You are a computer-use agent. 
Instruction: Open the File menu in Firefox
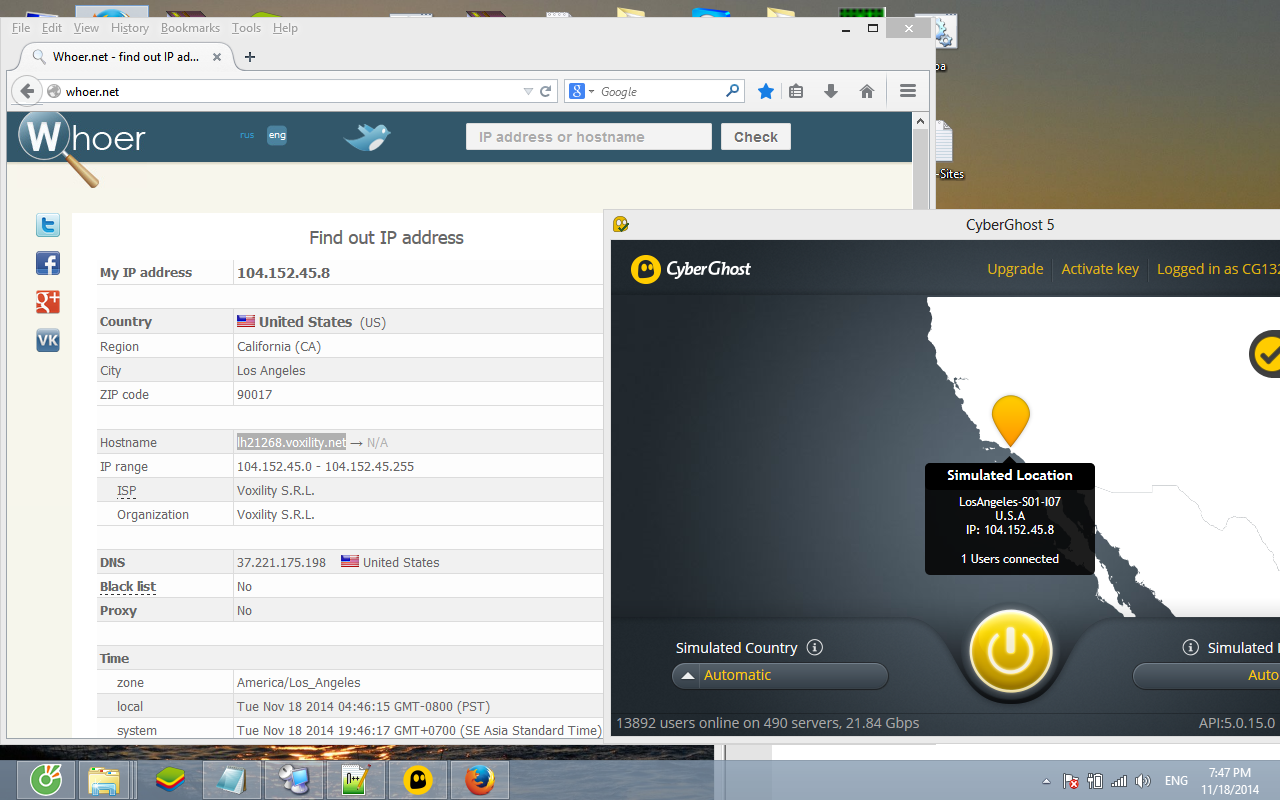pyautogui.click(x=21, y=28)
